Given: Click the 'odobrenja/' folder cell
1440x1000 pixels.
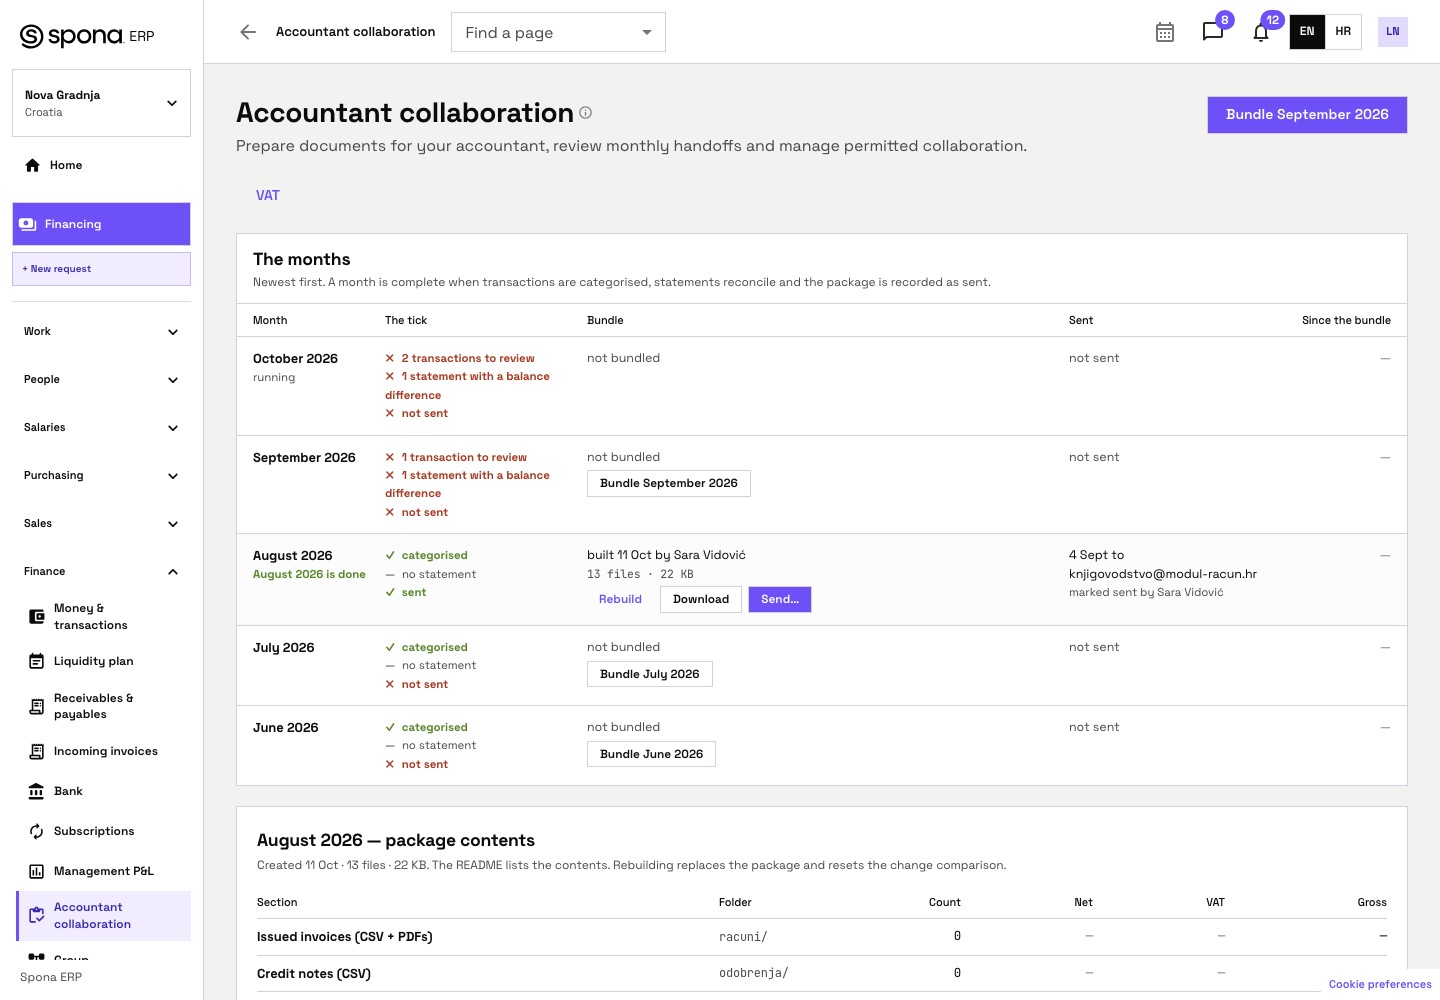Looking at the screenshot, I should point(753,973).
